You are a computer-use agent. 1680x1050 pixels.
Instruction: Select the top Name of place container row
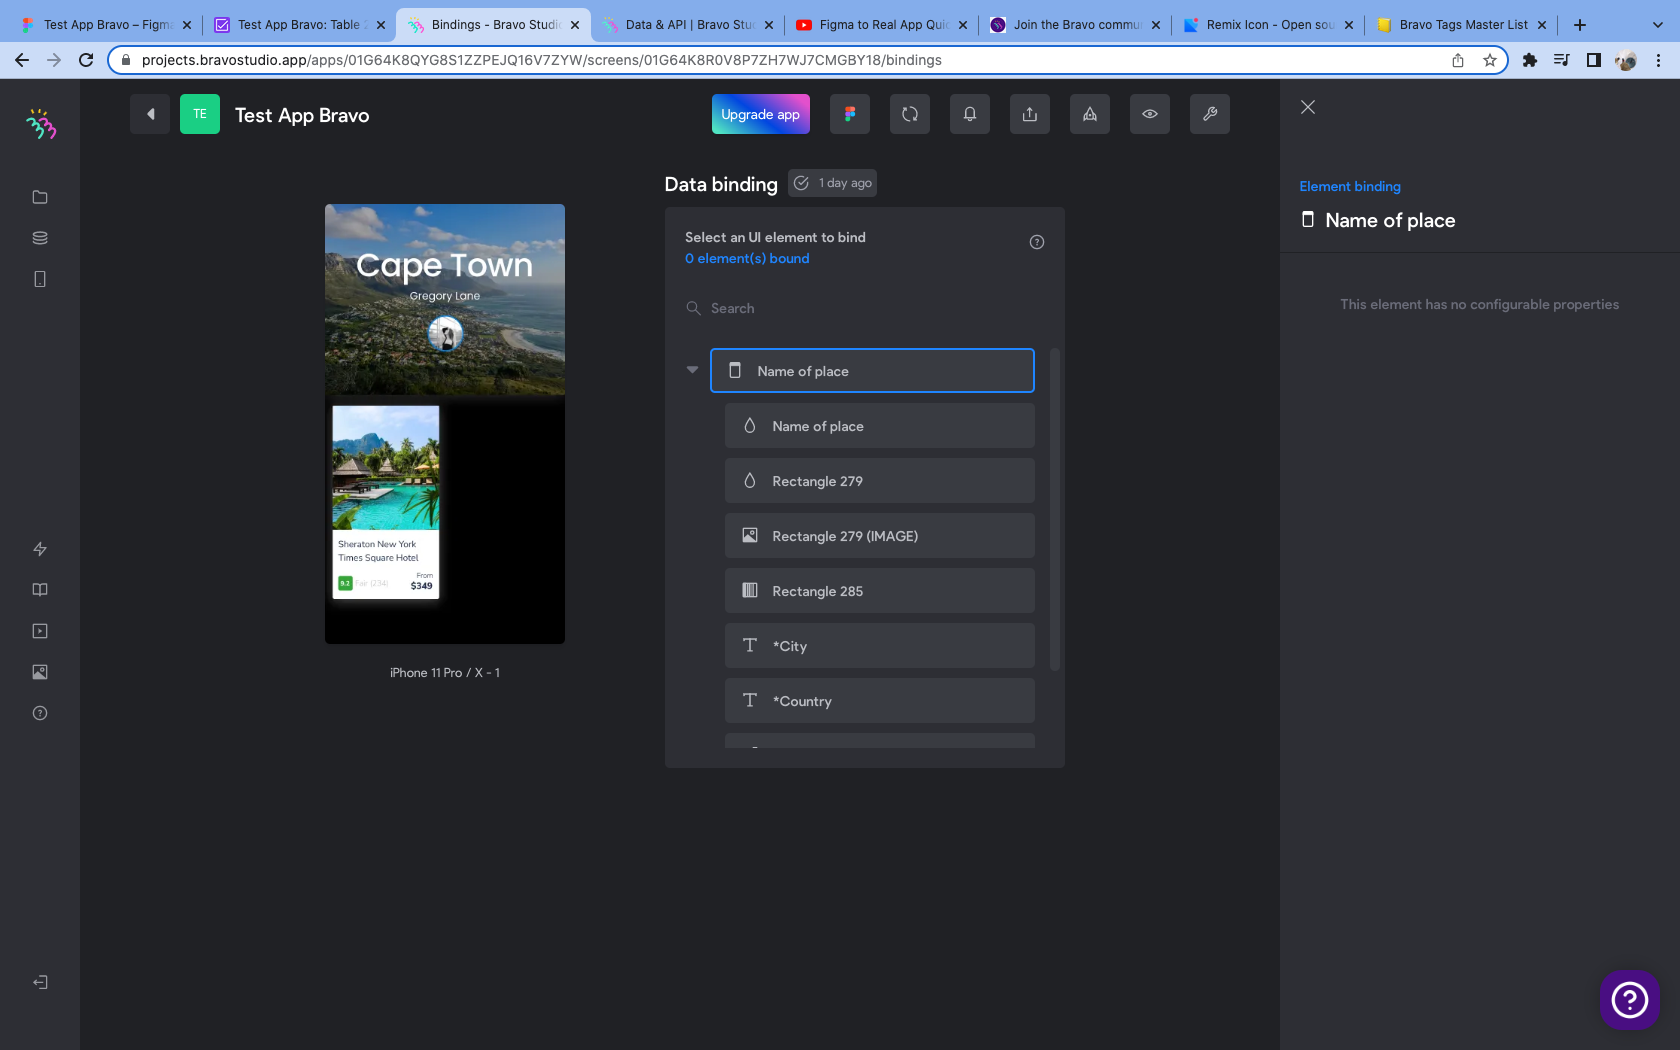tap(872, 370)
